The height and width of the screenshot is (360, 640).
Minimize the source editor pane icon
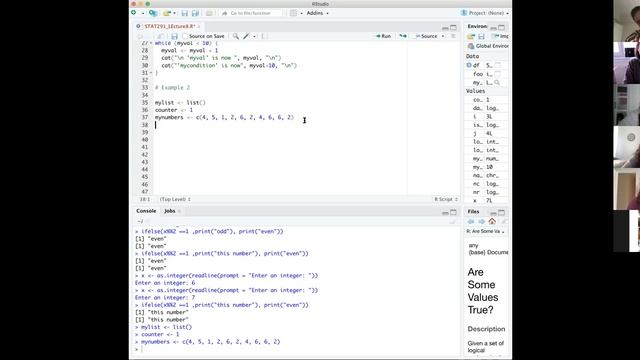point(445,28)
